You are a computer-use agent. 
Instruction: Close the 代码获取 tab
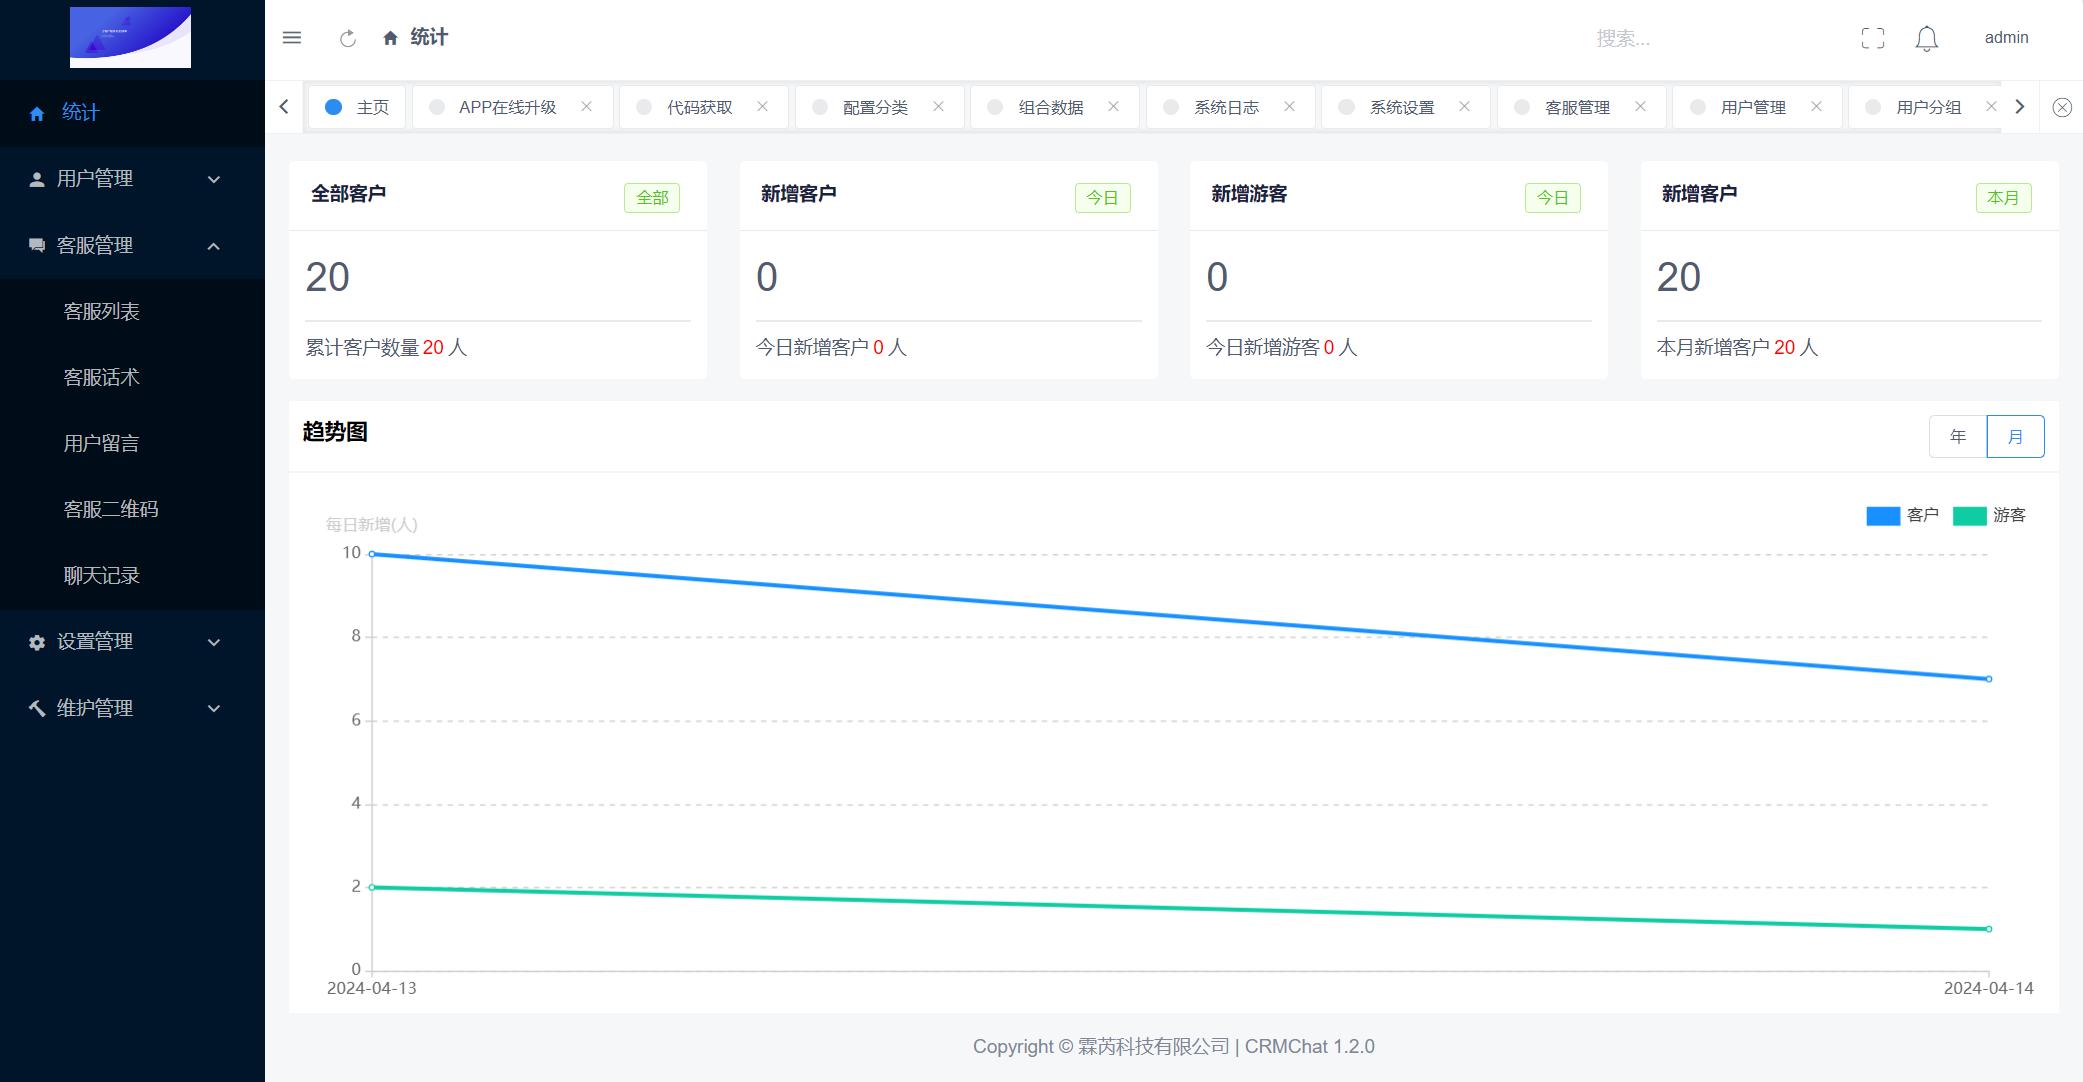pos(763,106)
